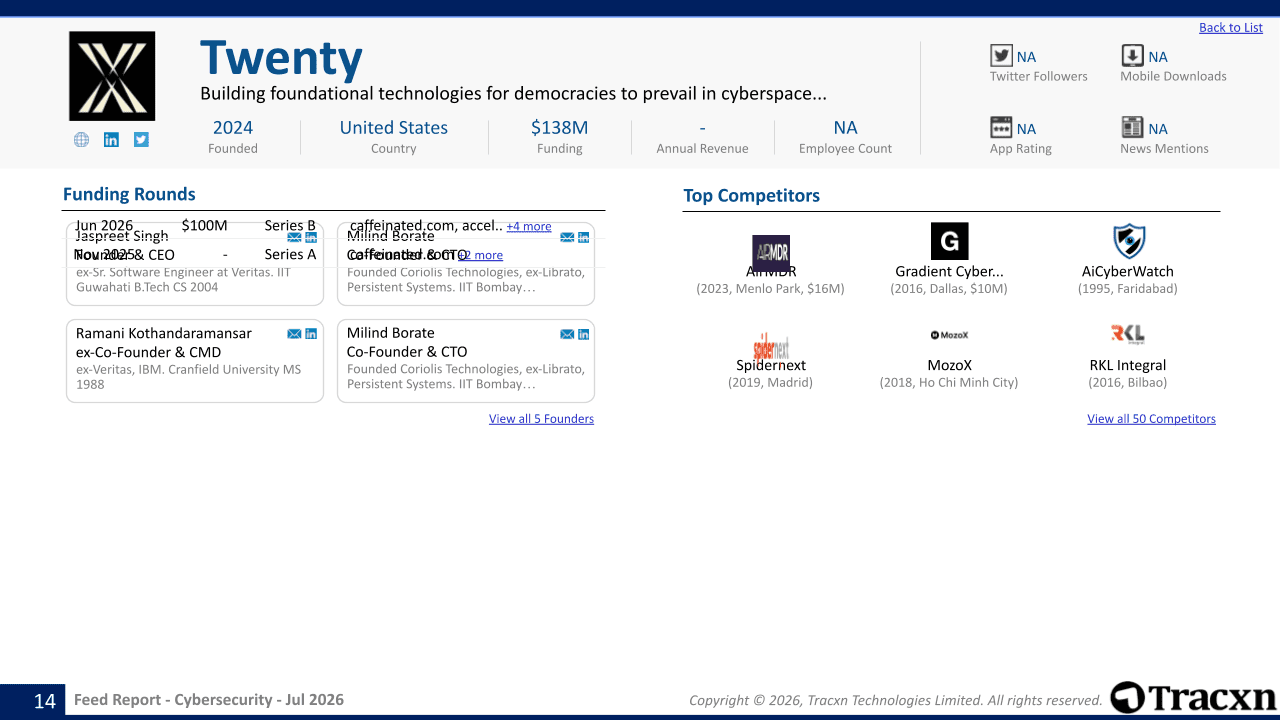Click the Tracxn logo in footer

(1193, 698)
